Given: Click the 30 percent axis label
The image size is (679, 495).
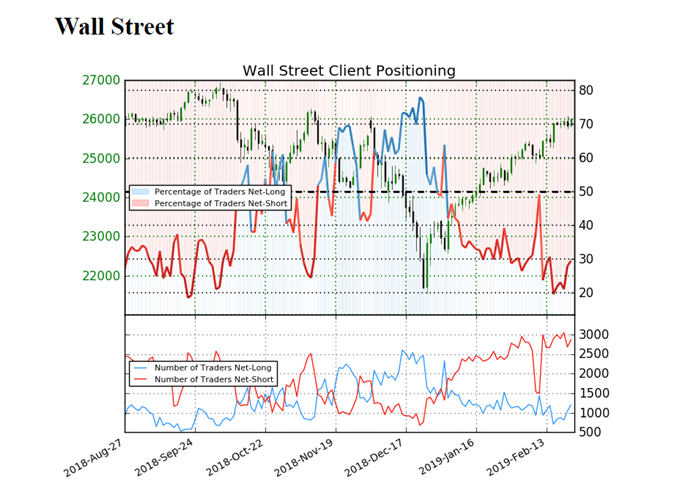Looking at the screenshot, I should tap(586, 259).
